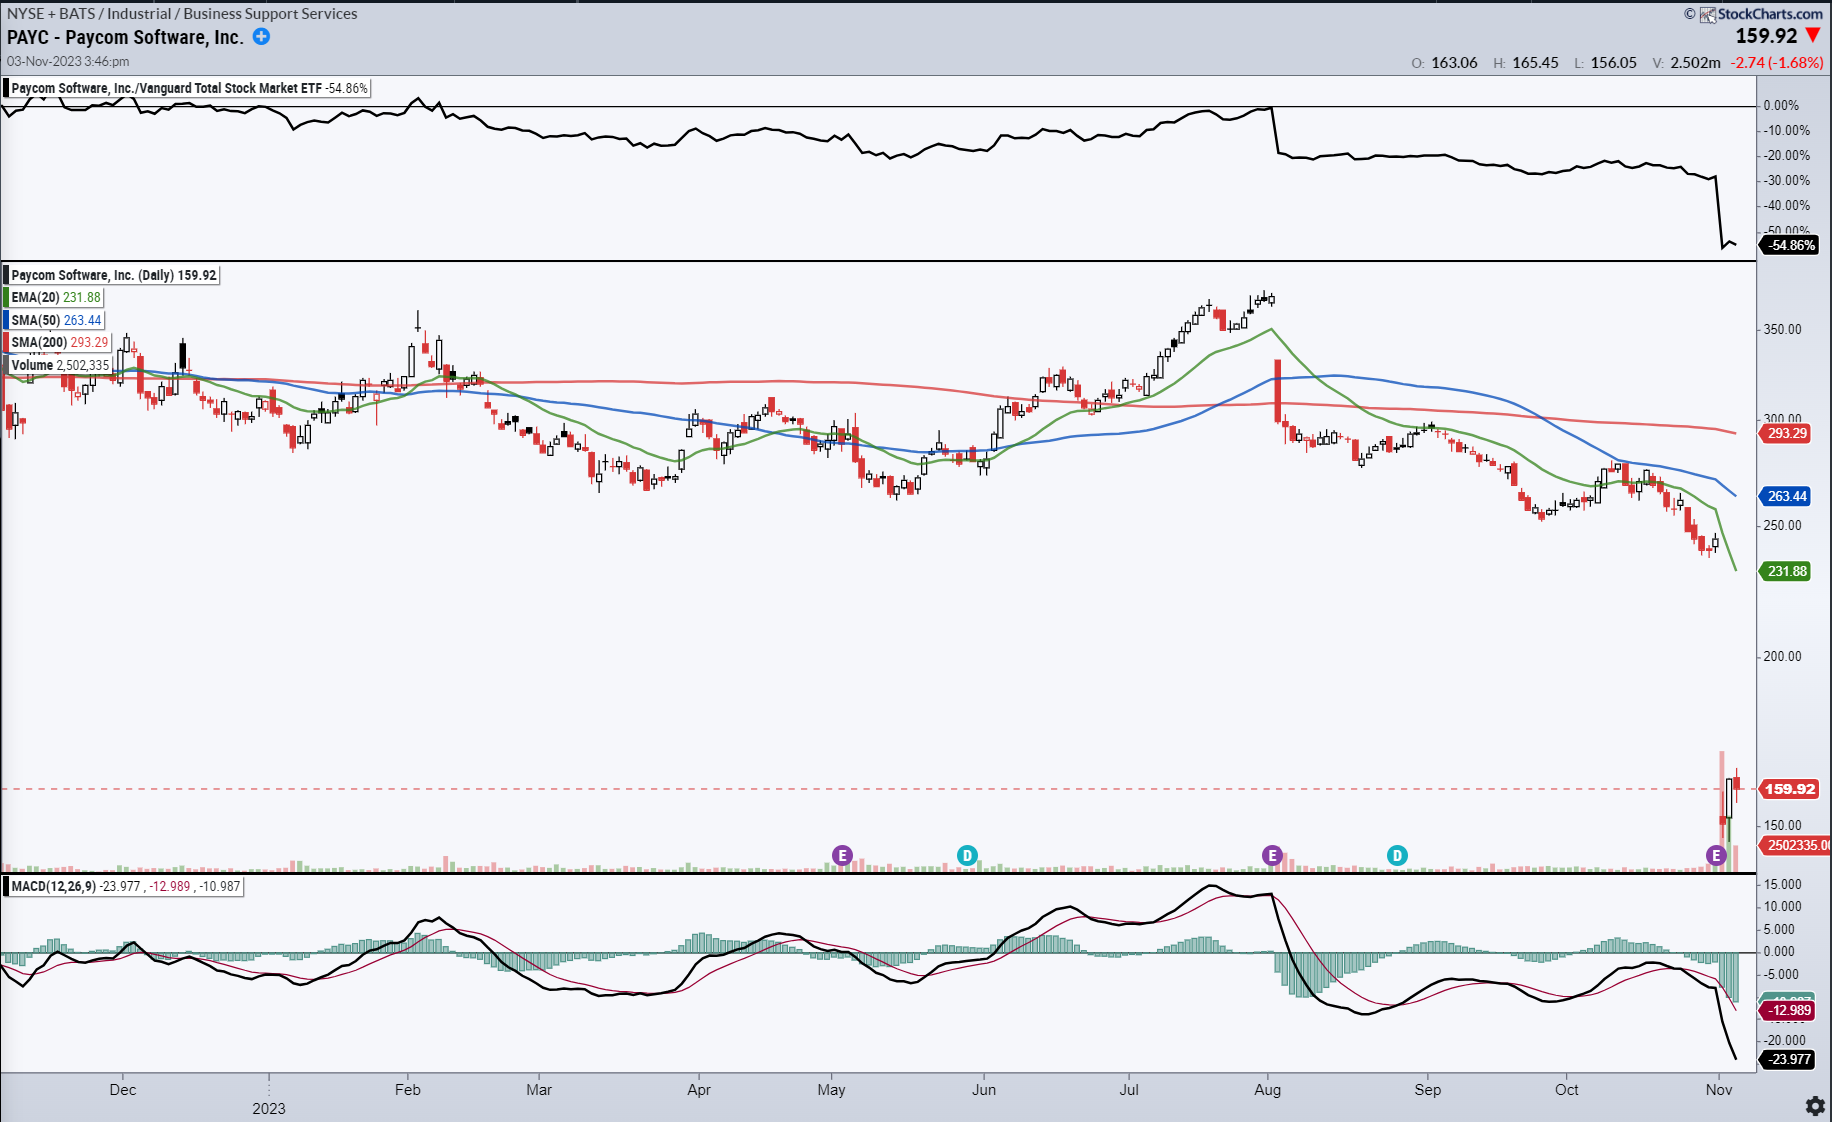The image size is (1832, 1122).
Task: Click the May earnings E marker
Action: 842,855
